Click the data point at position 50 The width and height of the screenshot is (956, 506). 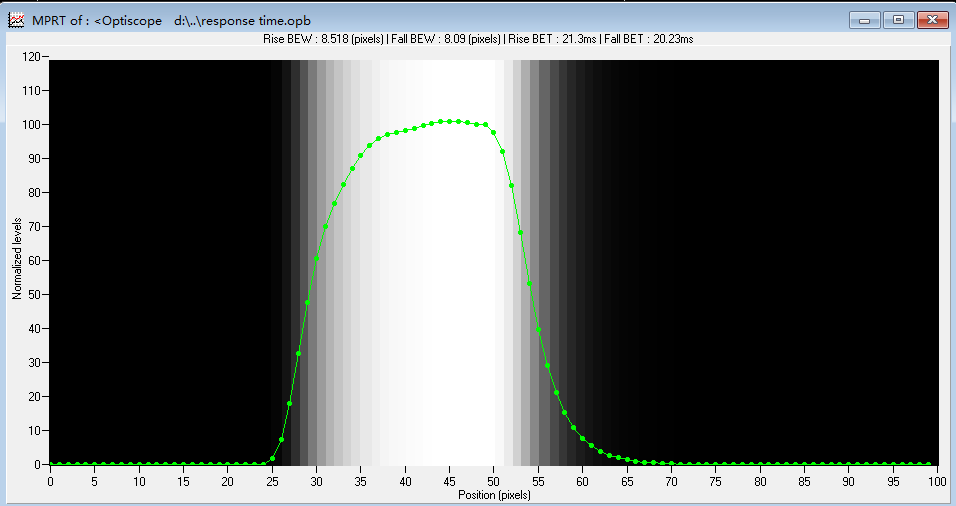pos(494,132)
